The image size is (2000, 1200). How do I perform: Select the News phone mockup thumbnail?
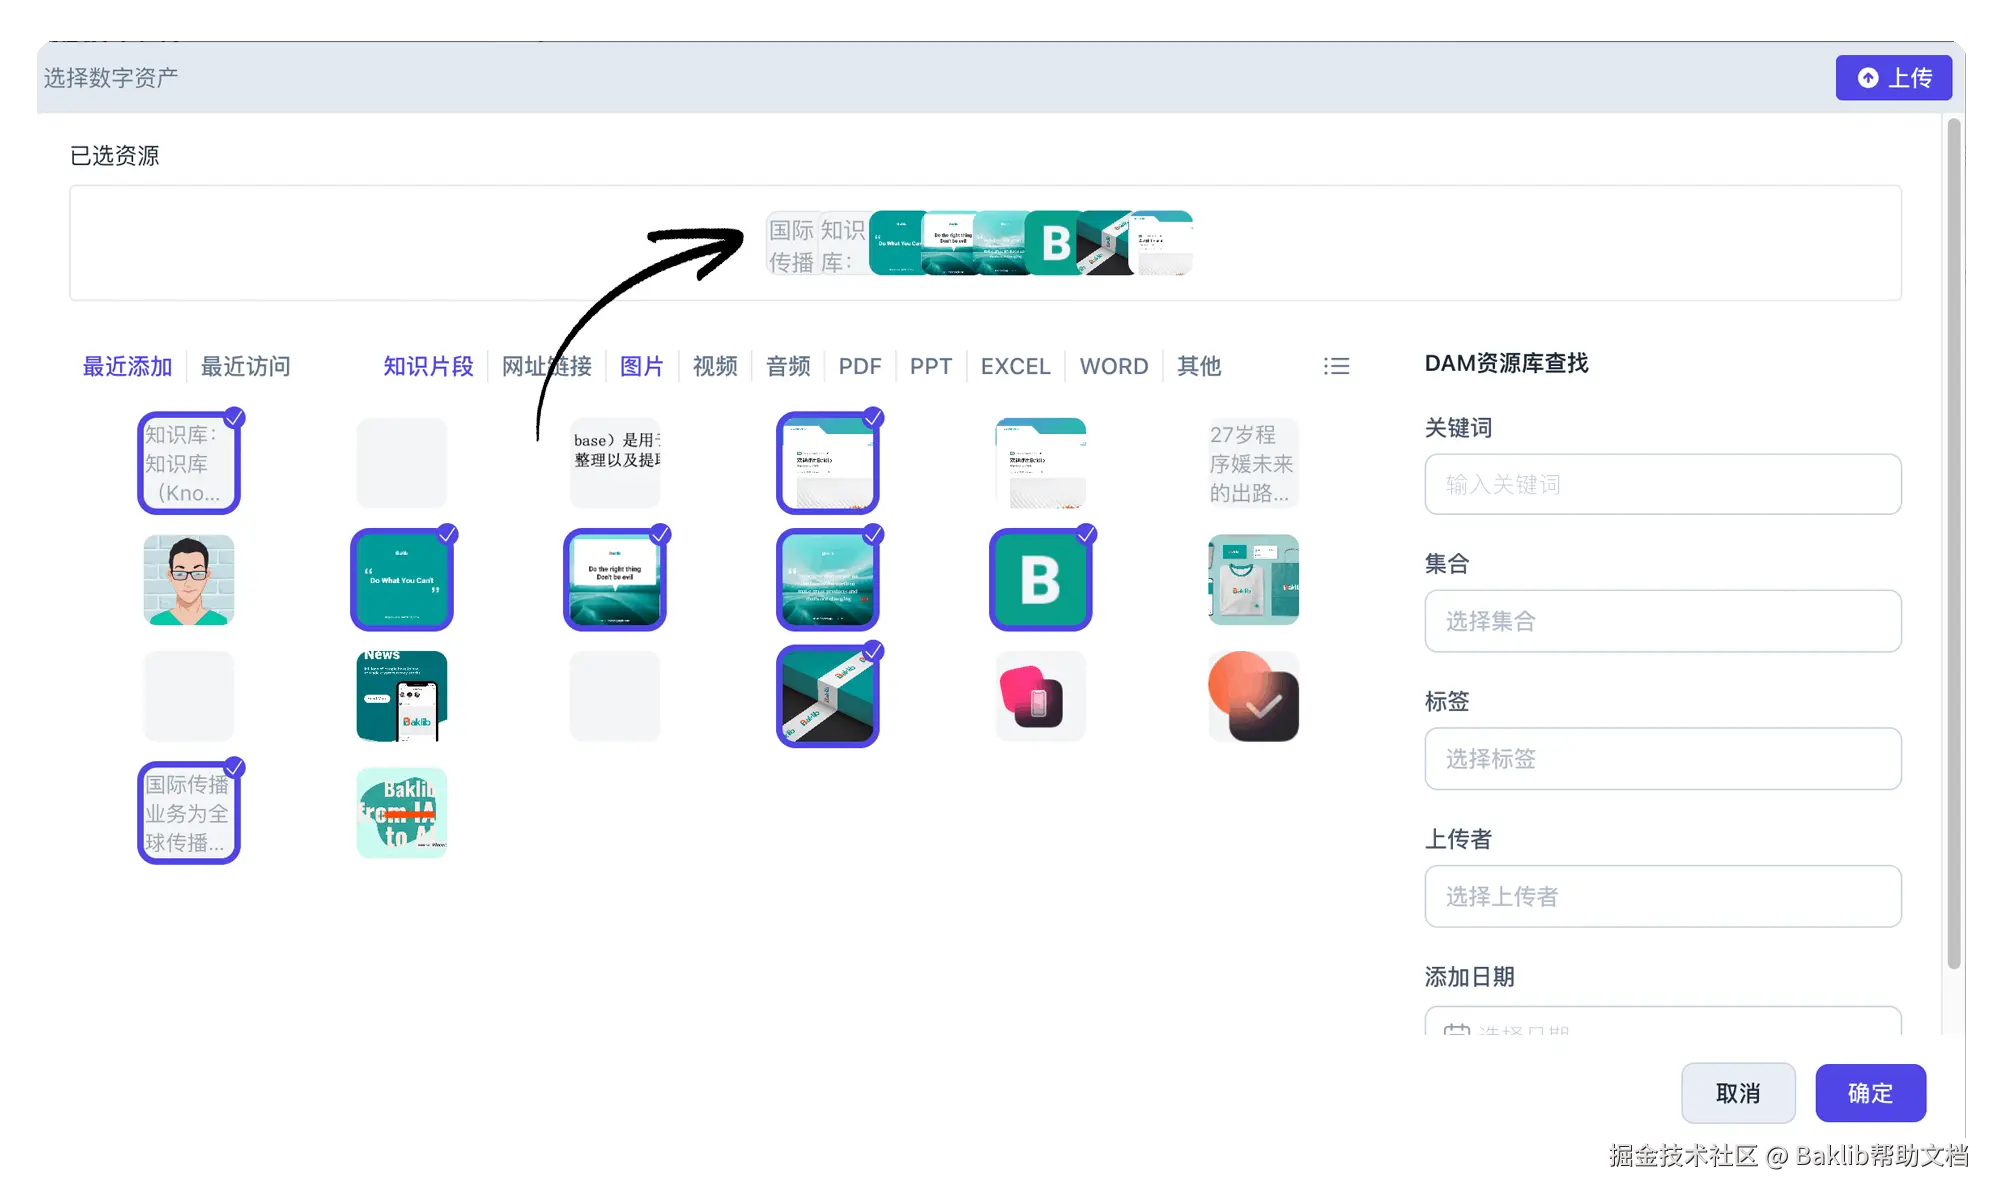tap(402, 696)
